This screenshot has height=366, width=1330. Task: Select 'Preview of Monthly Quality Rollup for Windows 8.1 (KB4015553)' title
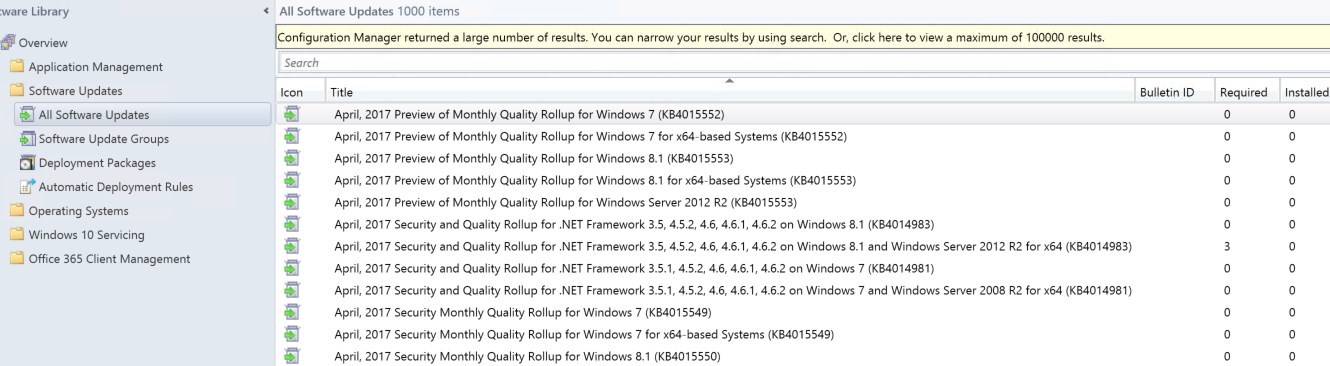[534, 158]
